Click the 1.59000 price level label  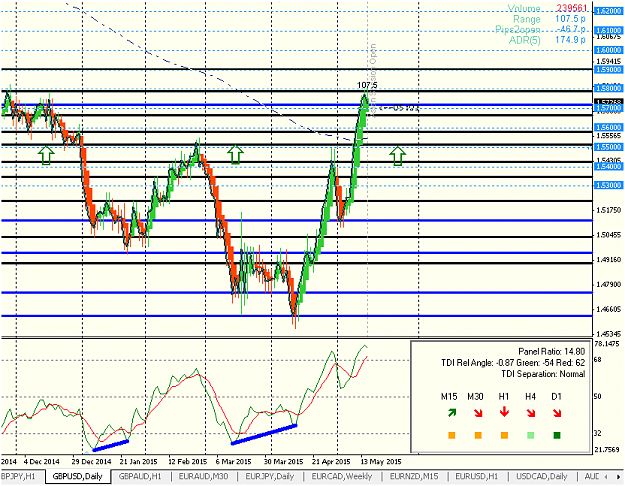[x=608, y=70]
